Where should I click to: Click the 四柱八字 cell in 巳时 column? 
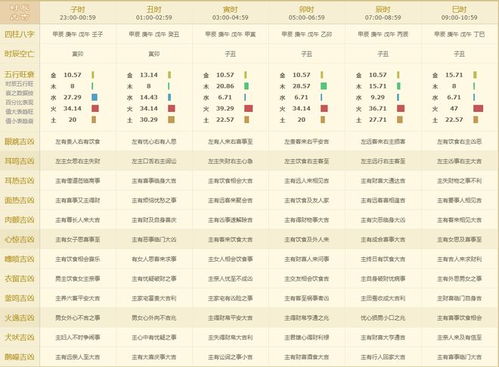(x=459, y=34)
